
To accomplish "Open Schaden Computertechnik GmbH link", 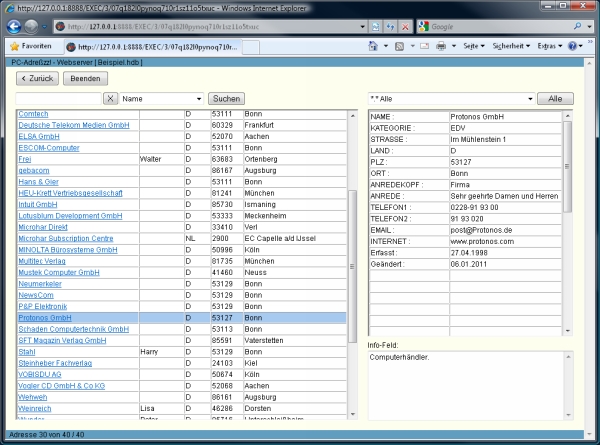I will coord(74,329).
